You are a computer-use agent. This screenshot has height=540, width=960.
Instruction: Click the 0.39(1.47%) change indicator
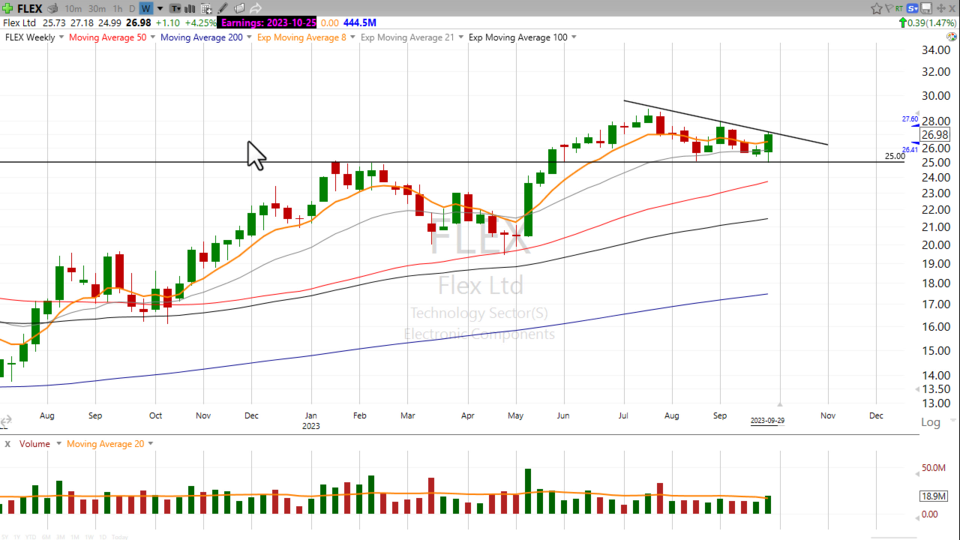point(928,23)
